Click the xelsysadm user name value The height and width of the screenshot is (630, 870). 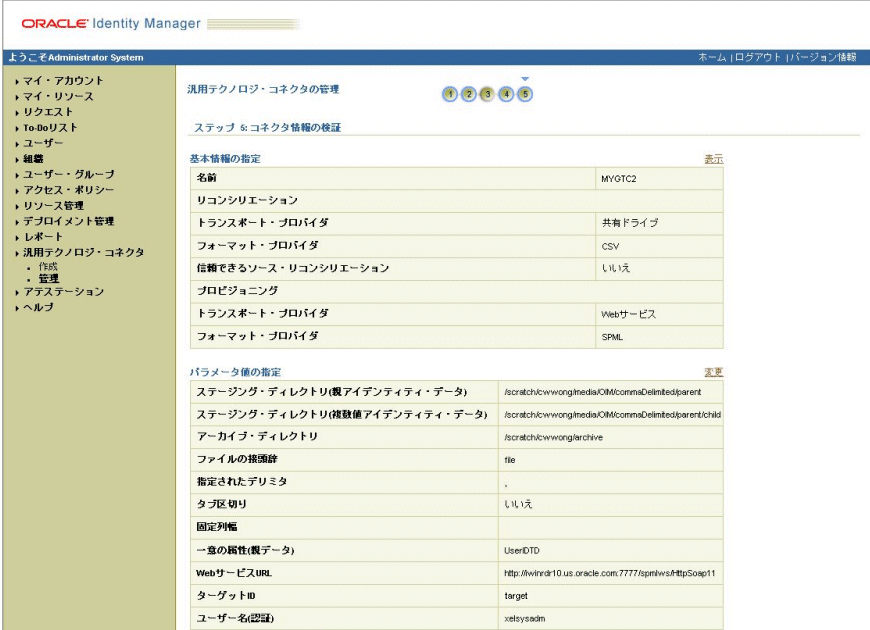[524, 618]
